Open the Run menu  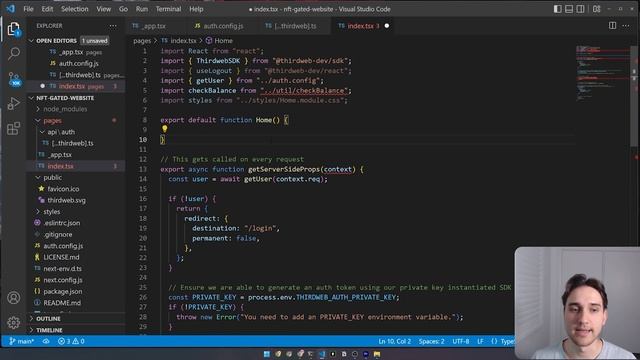[x=142, y=9]
